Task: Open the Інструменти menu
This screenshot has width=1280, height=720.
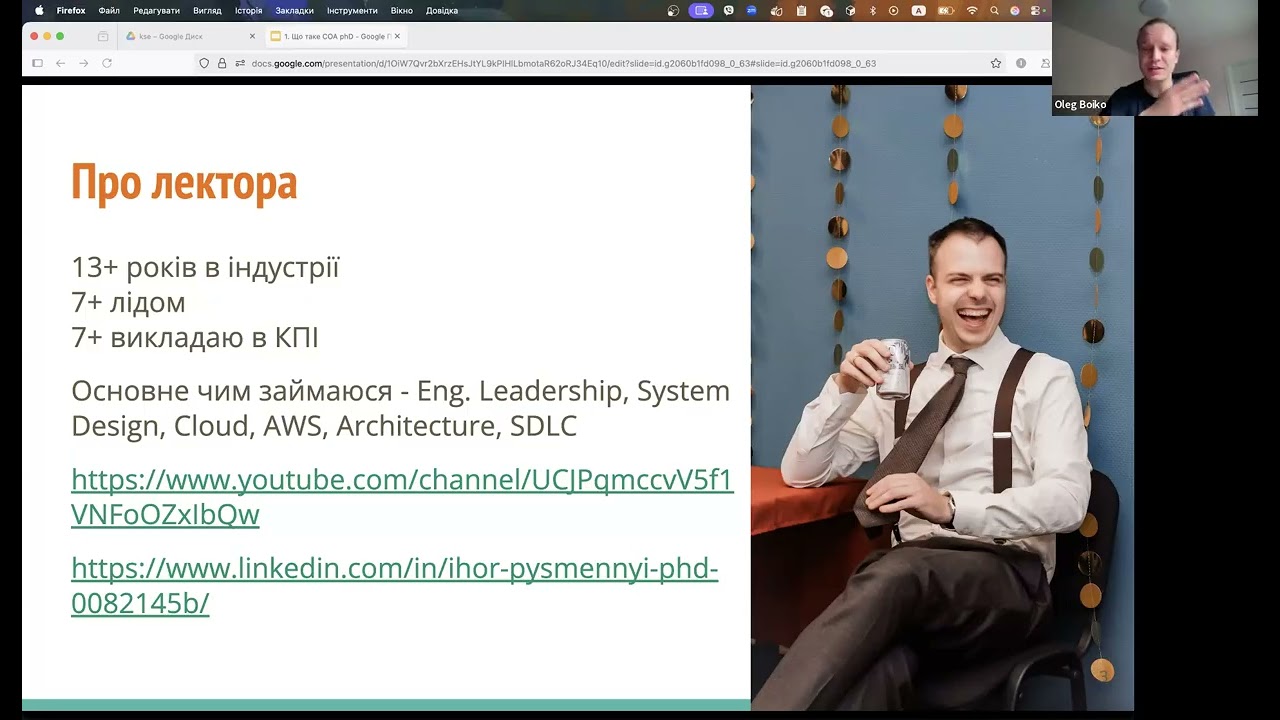Action: 352,10
